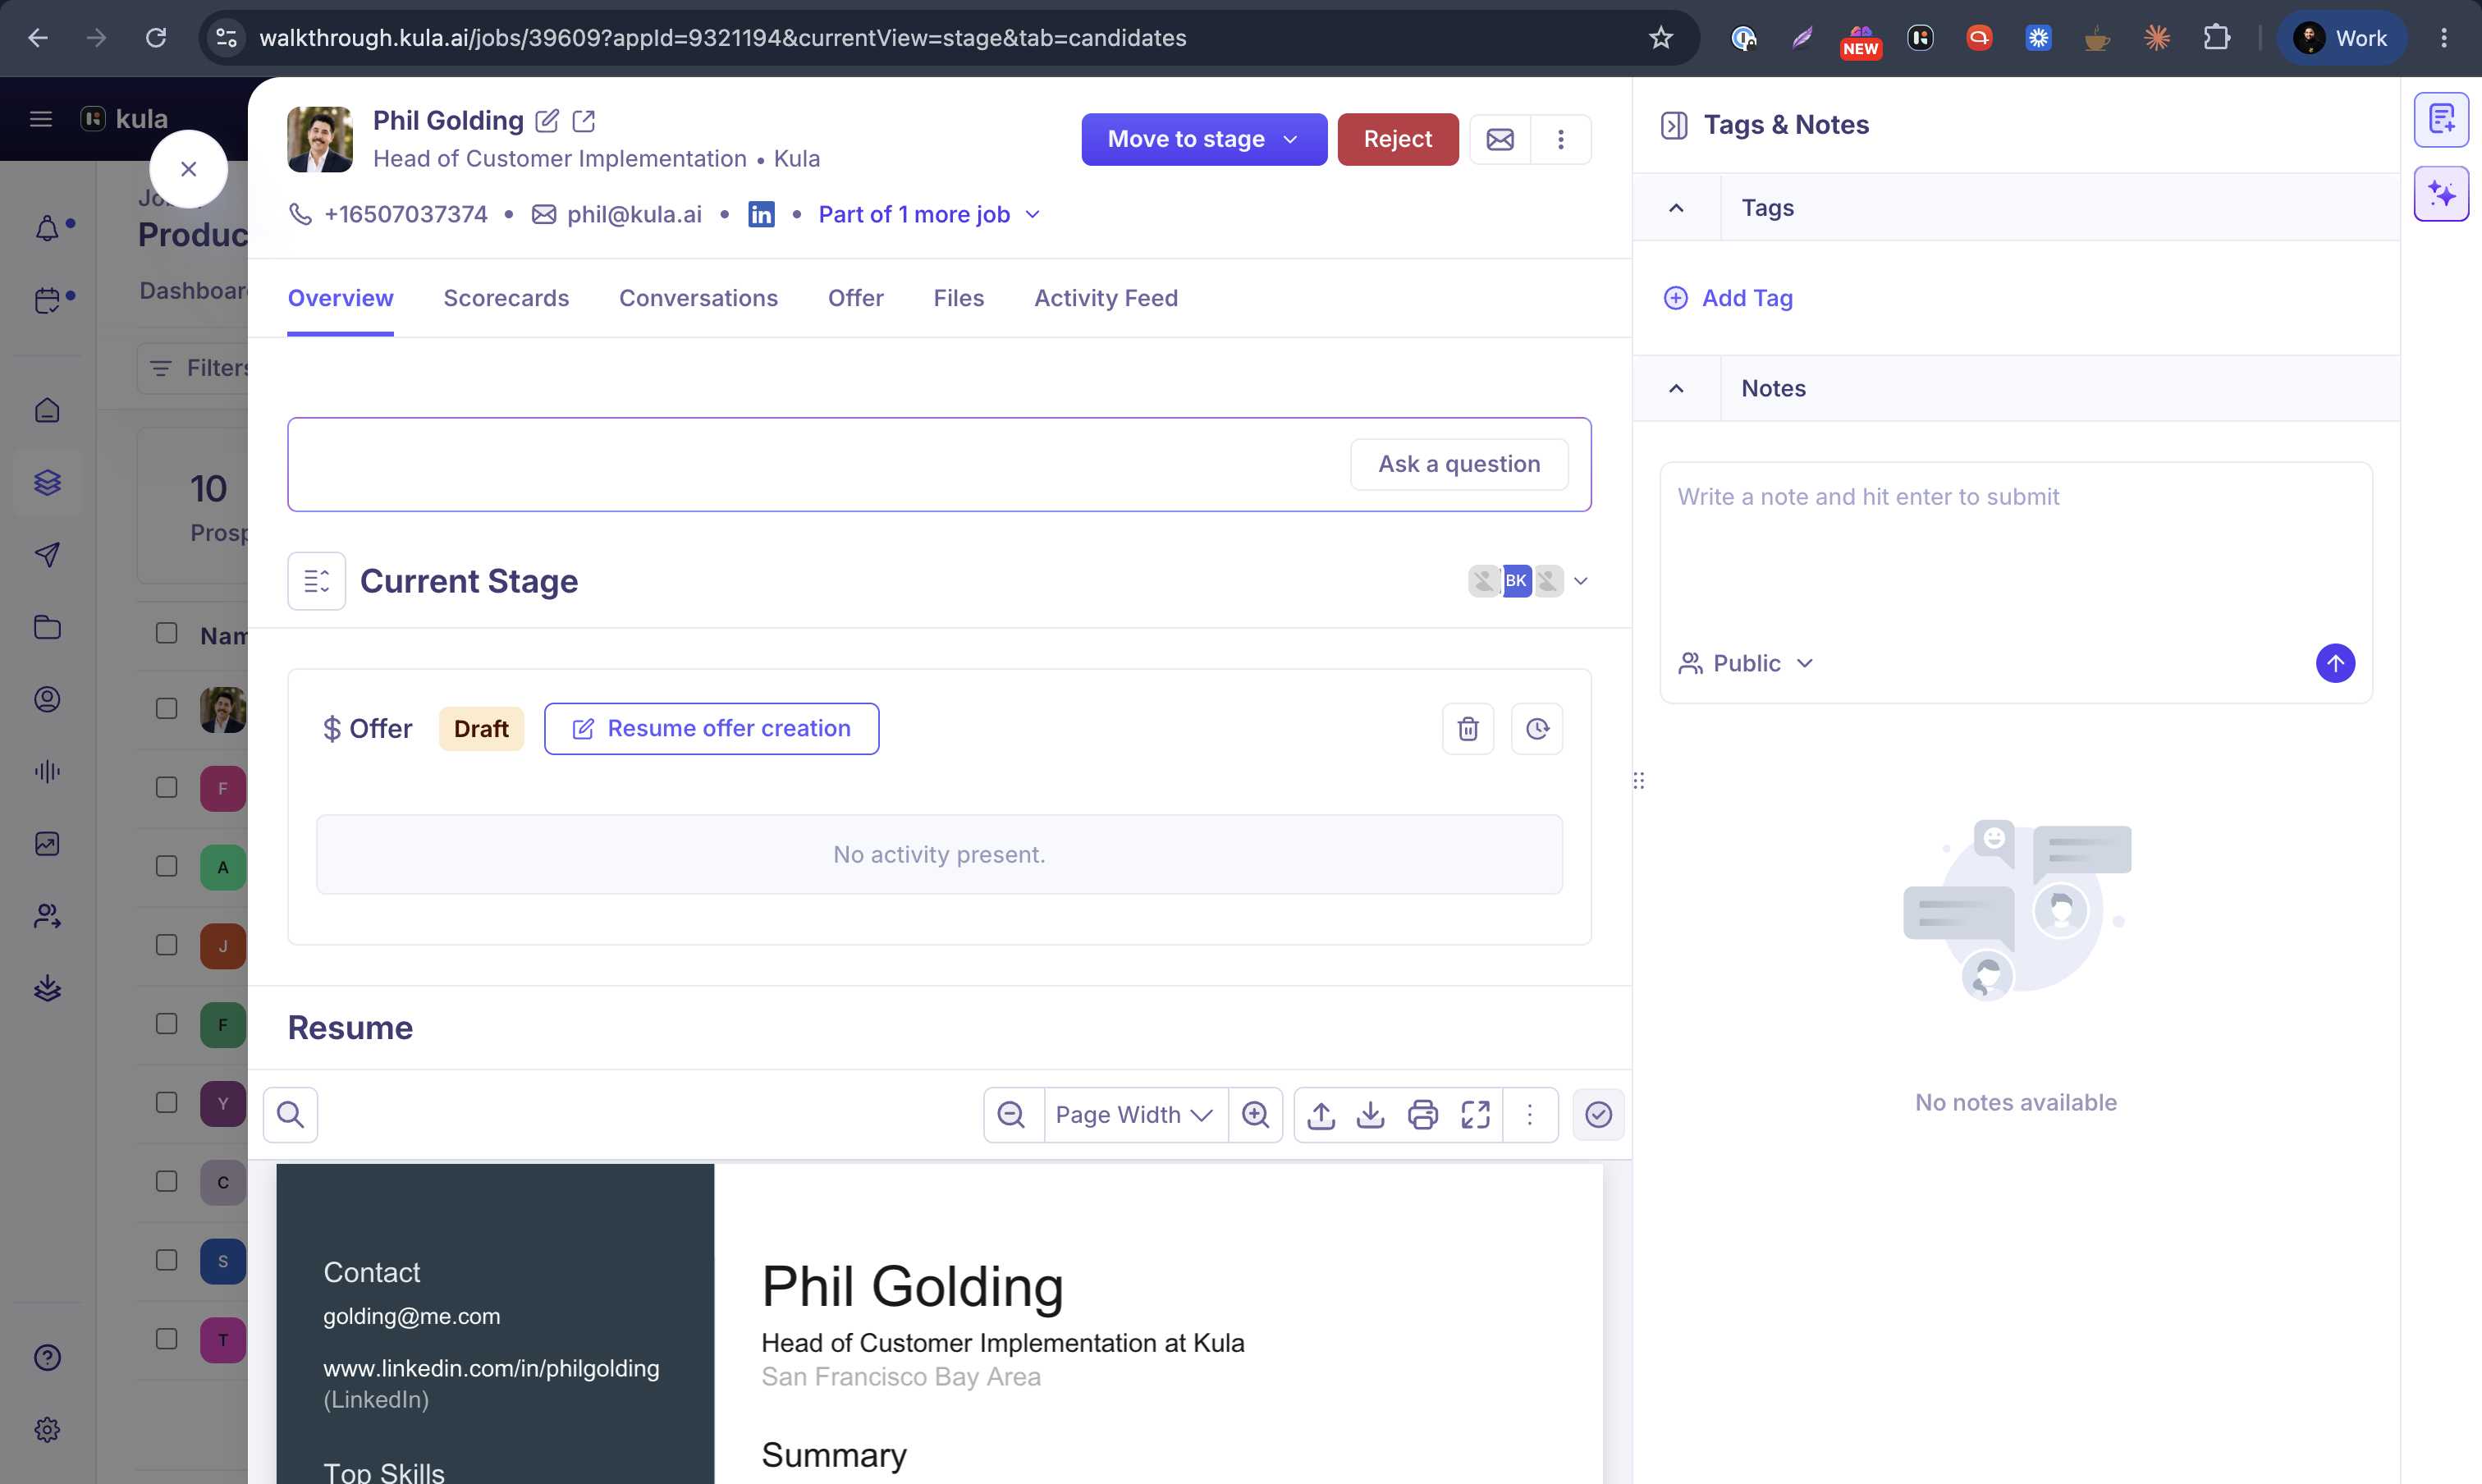Click the Current Stage list icon

[316, 581]
